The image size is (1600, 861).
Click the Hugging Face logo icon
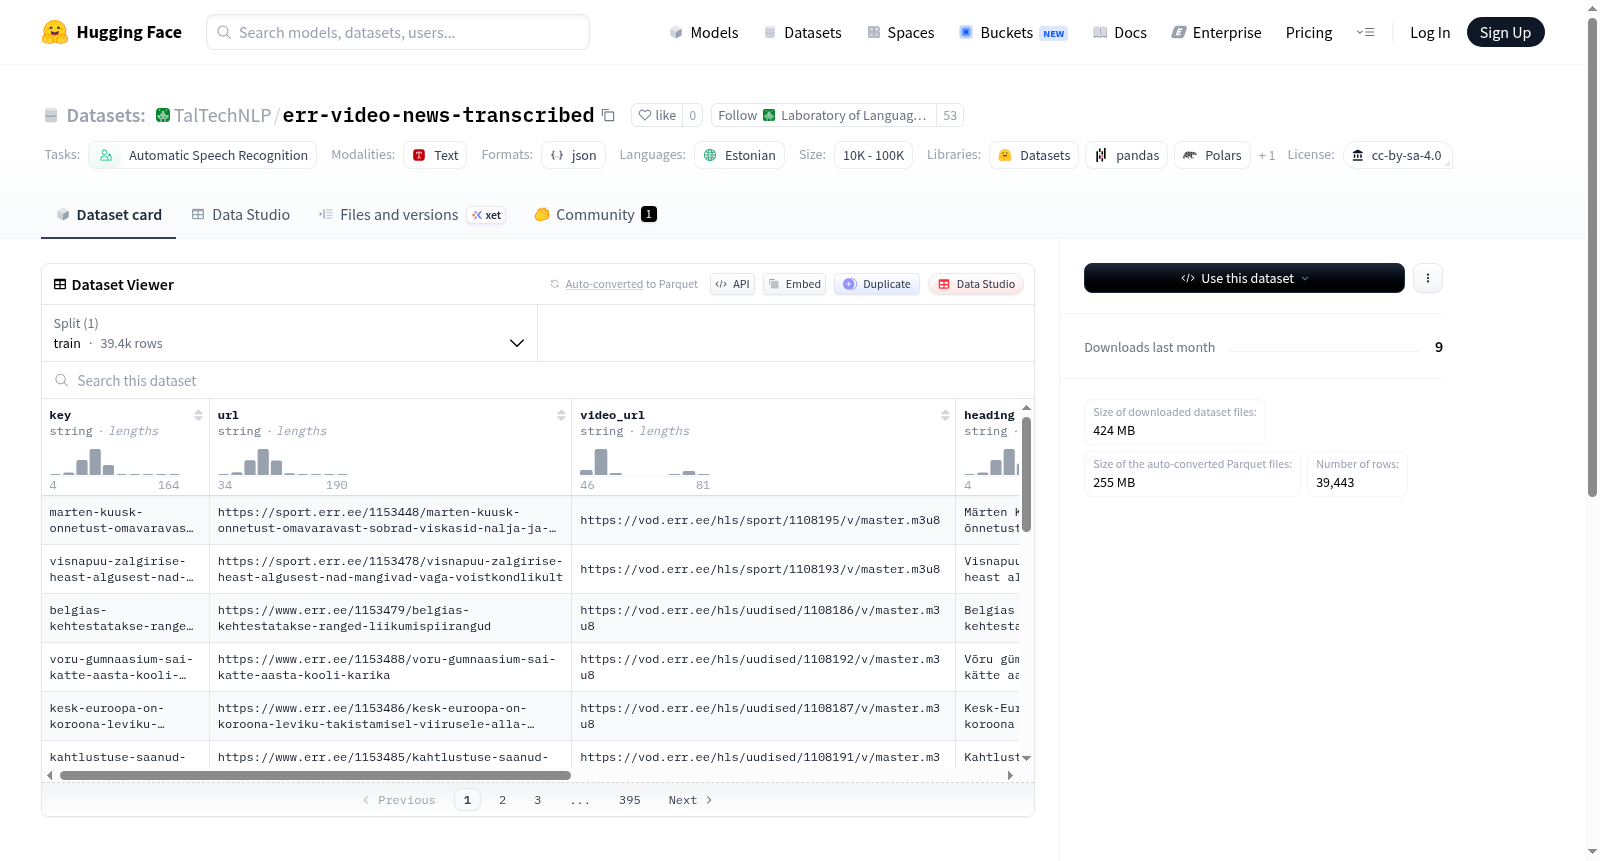[55, 32]
